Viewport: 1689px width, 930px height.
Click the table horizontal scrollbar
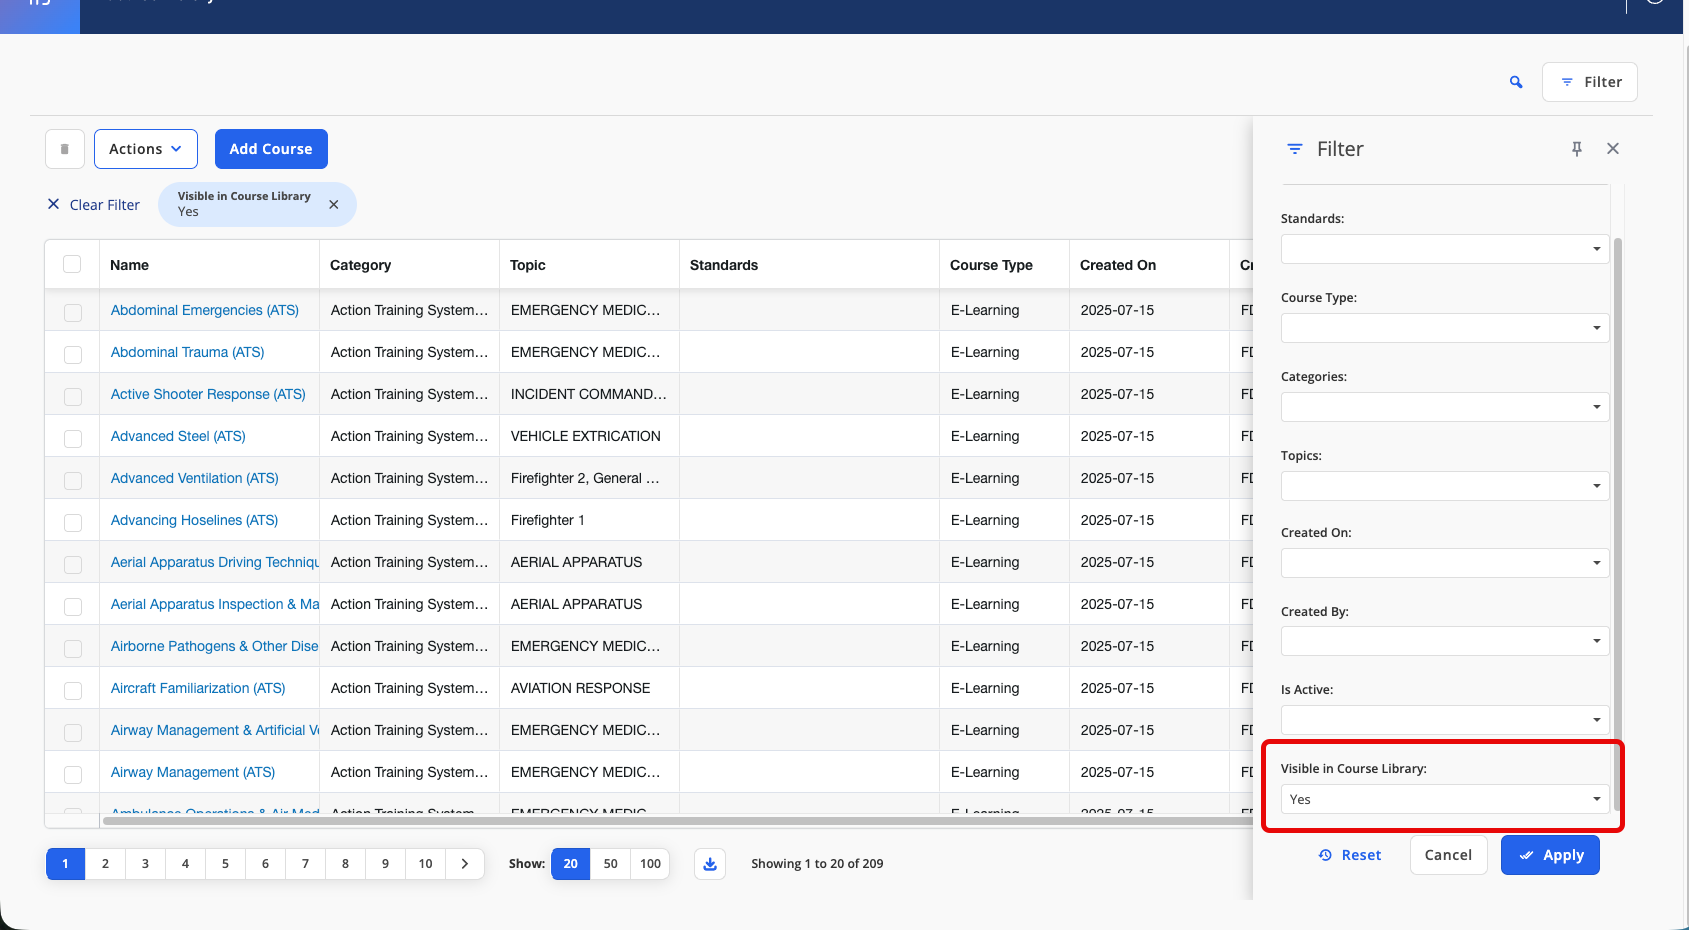[x=677, y=821]
